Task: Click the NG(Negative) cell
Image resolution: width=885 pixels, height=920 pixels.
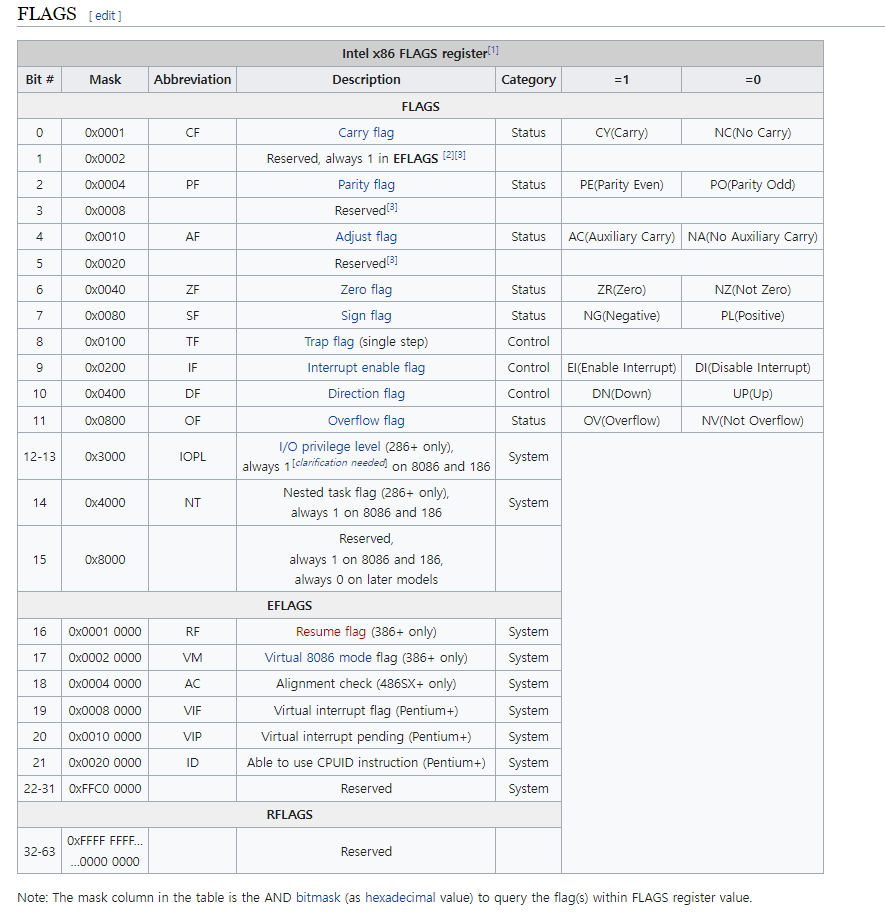Action: pyautogui.click(x=621, y=316)
